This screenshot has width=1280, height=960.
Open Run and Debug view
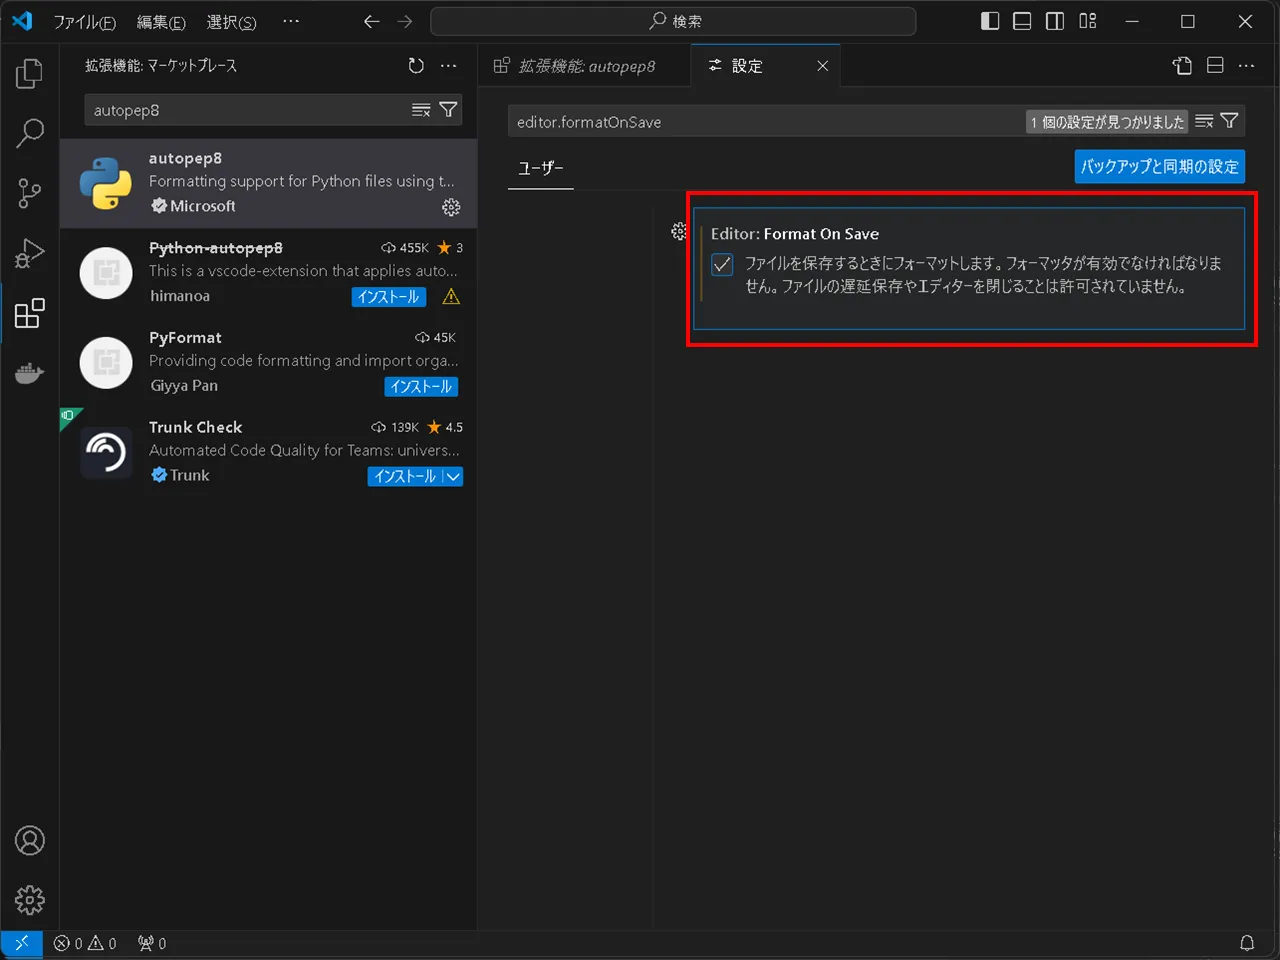pyautogui.click(x=30, y=253)
